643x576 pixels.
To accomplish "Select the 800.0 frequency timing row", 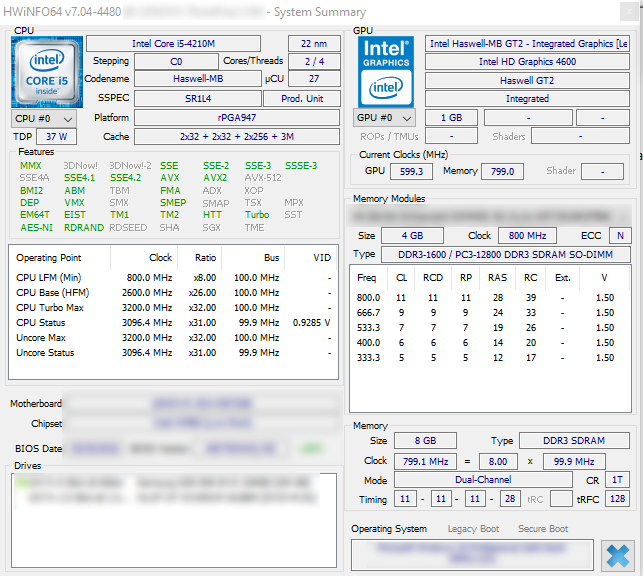I will click(x=490, y=298).
